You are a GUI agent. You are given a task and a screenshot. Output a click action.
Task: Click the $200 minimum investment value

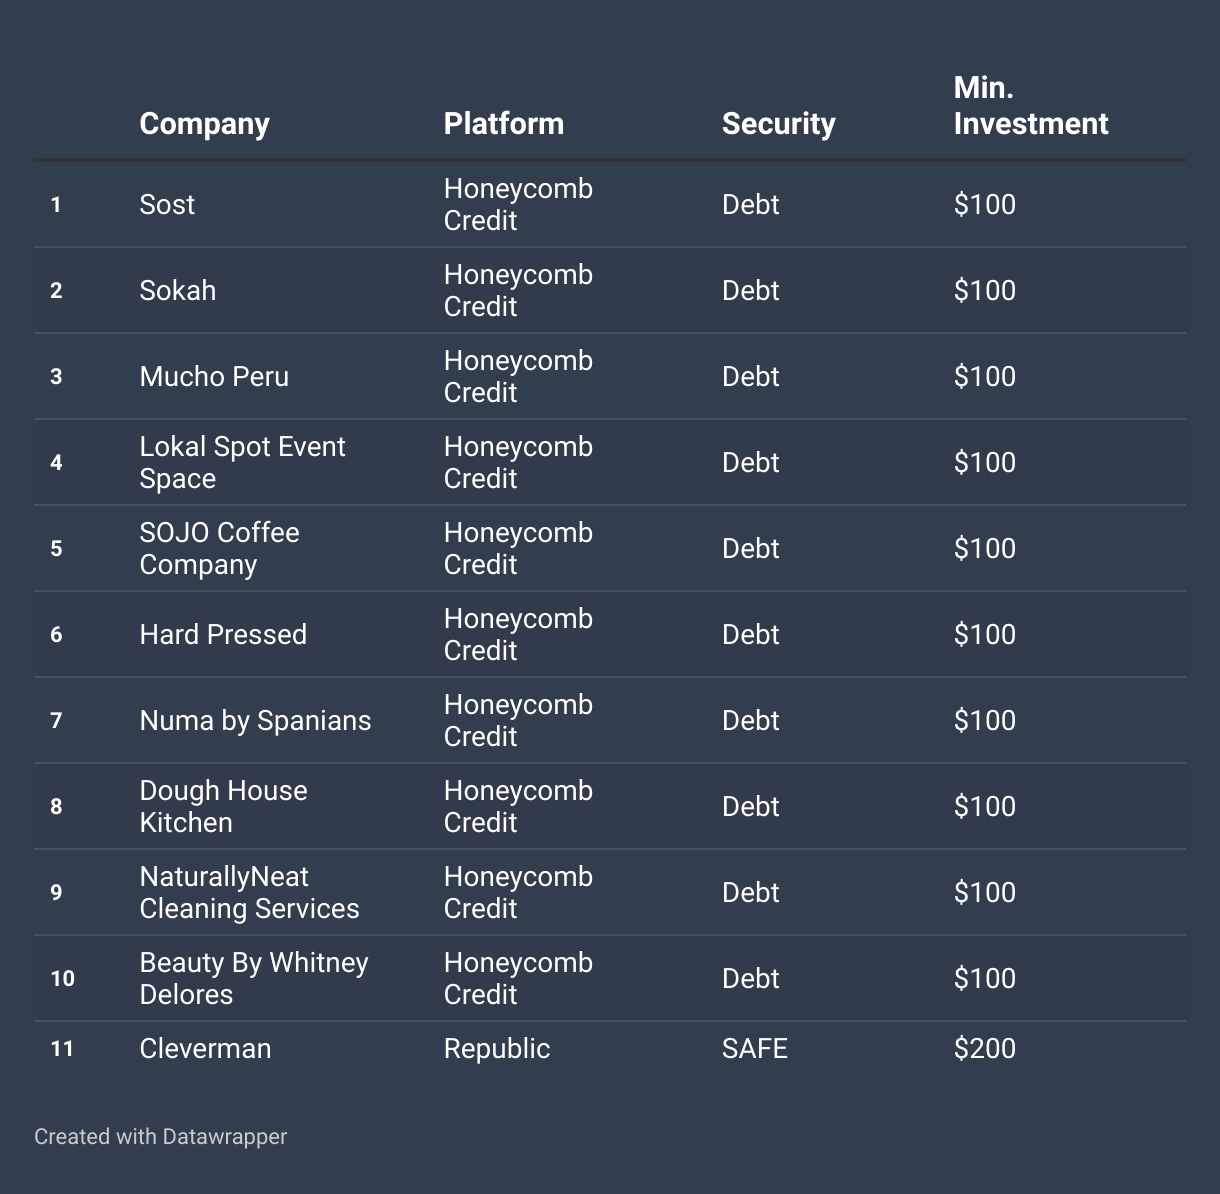[985, 1048]
